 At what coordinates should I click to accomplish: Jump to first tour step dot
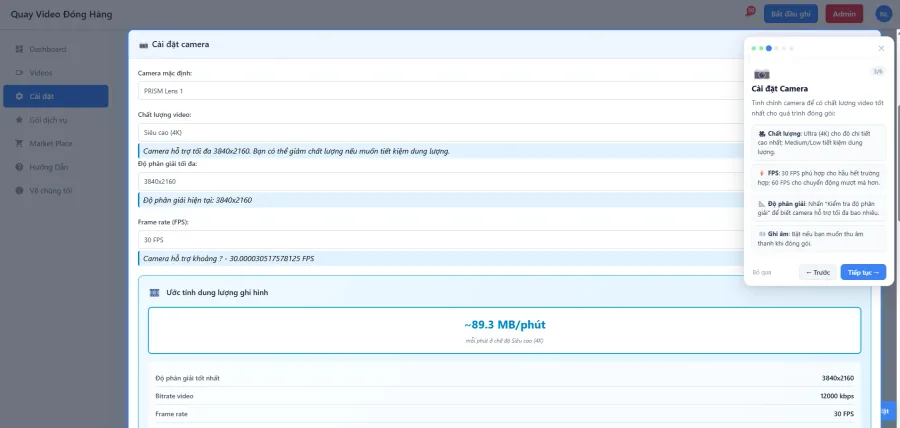pyautogui.click(x=754, y=48)
